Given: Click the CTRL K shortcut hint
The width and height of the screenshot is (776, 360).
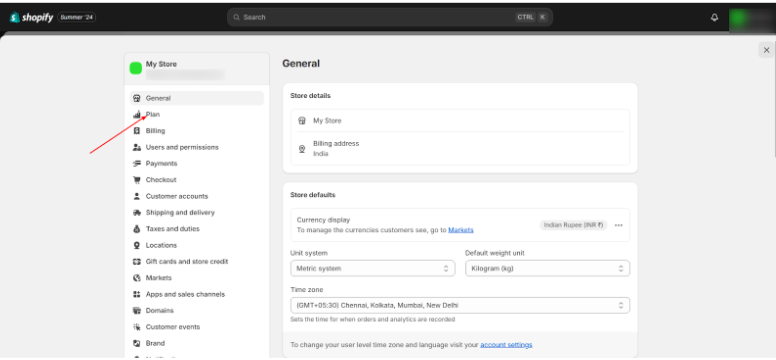Looking at the screenshot, I should (x=532, y=17).
